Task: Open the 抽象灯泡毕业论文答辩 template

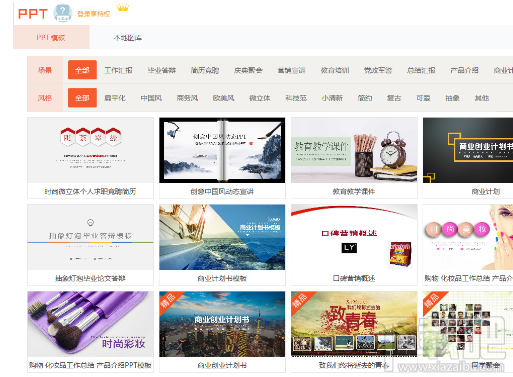Action: tap(90, 237)
